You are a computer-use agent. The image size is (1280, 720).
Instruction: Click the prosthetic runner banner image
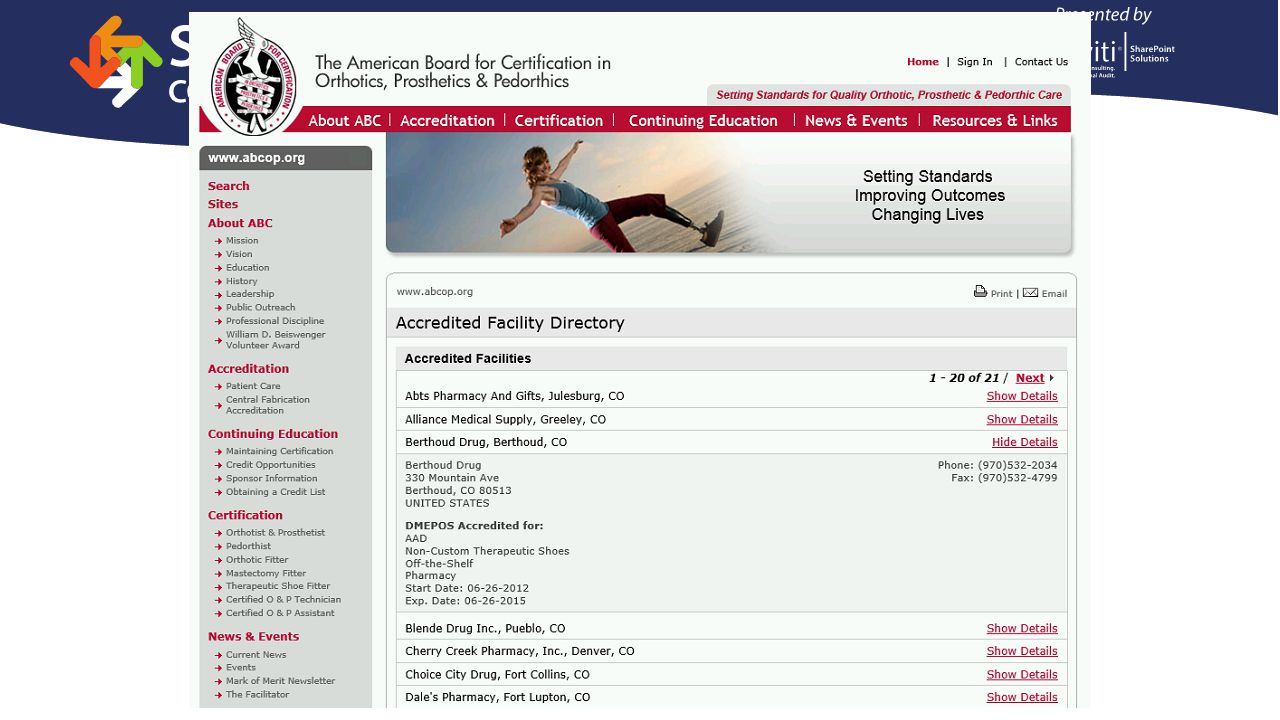tap(729, 193)
